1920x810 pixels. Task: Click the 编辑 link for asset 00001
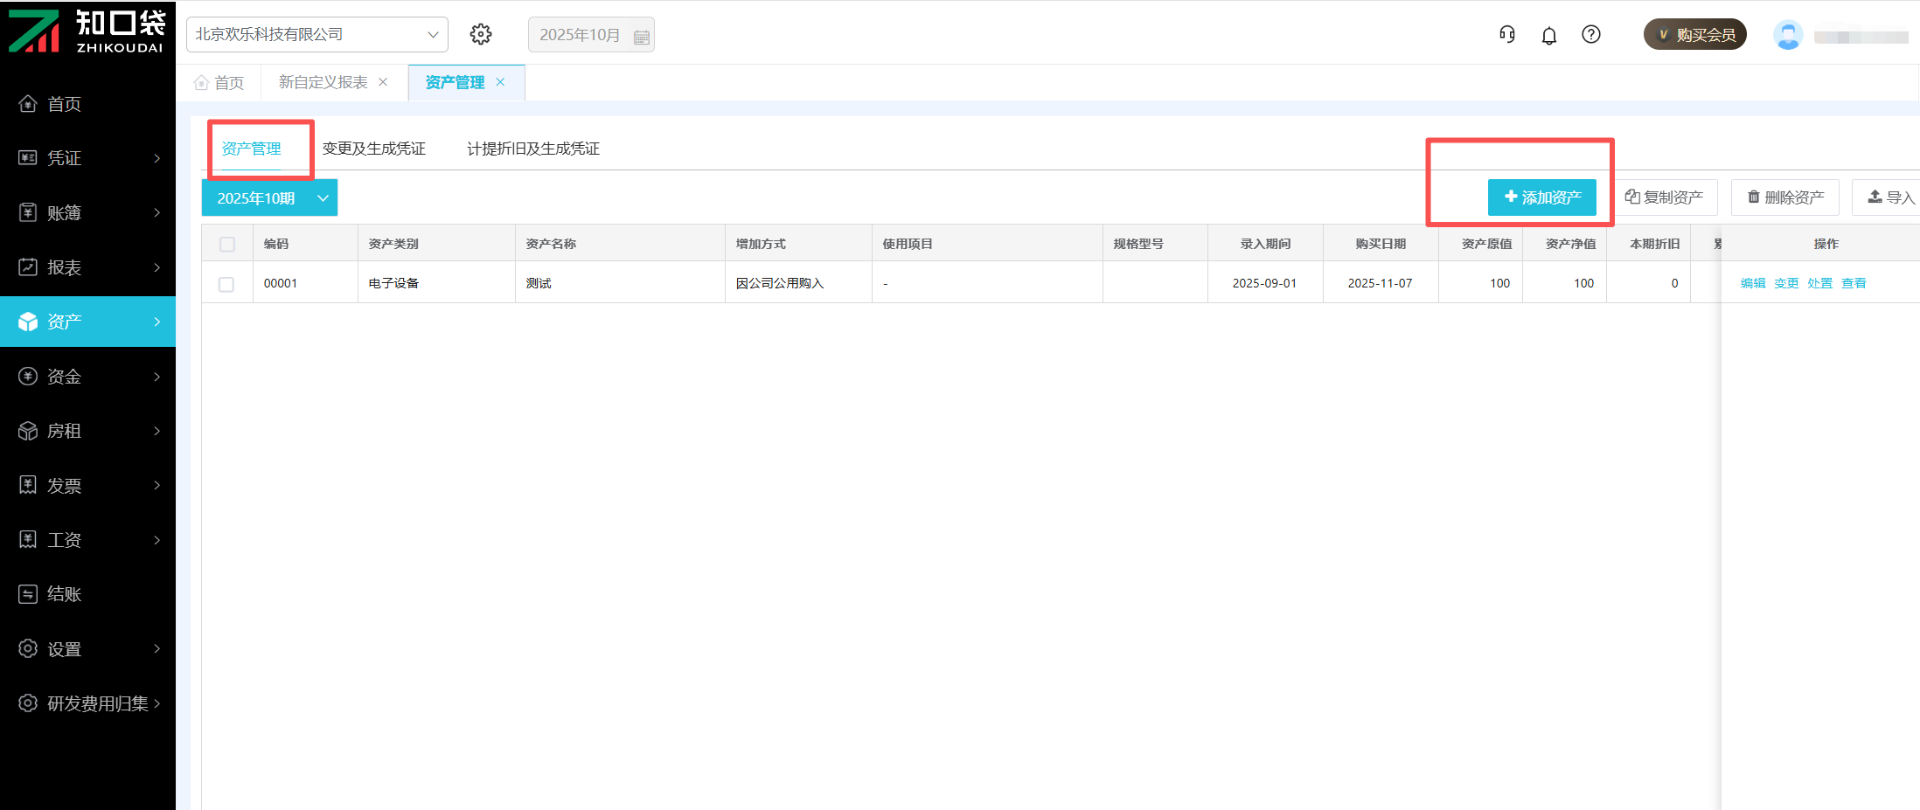point(1752,283)
